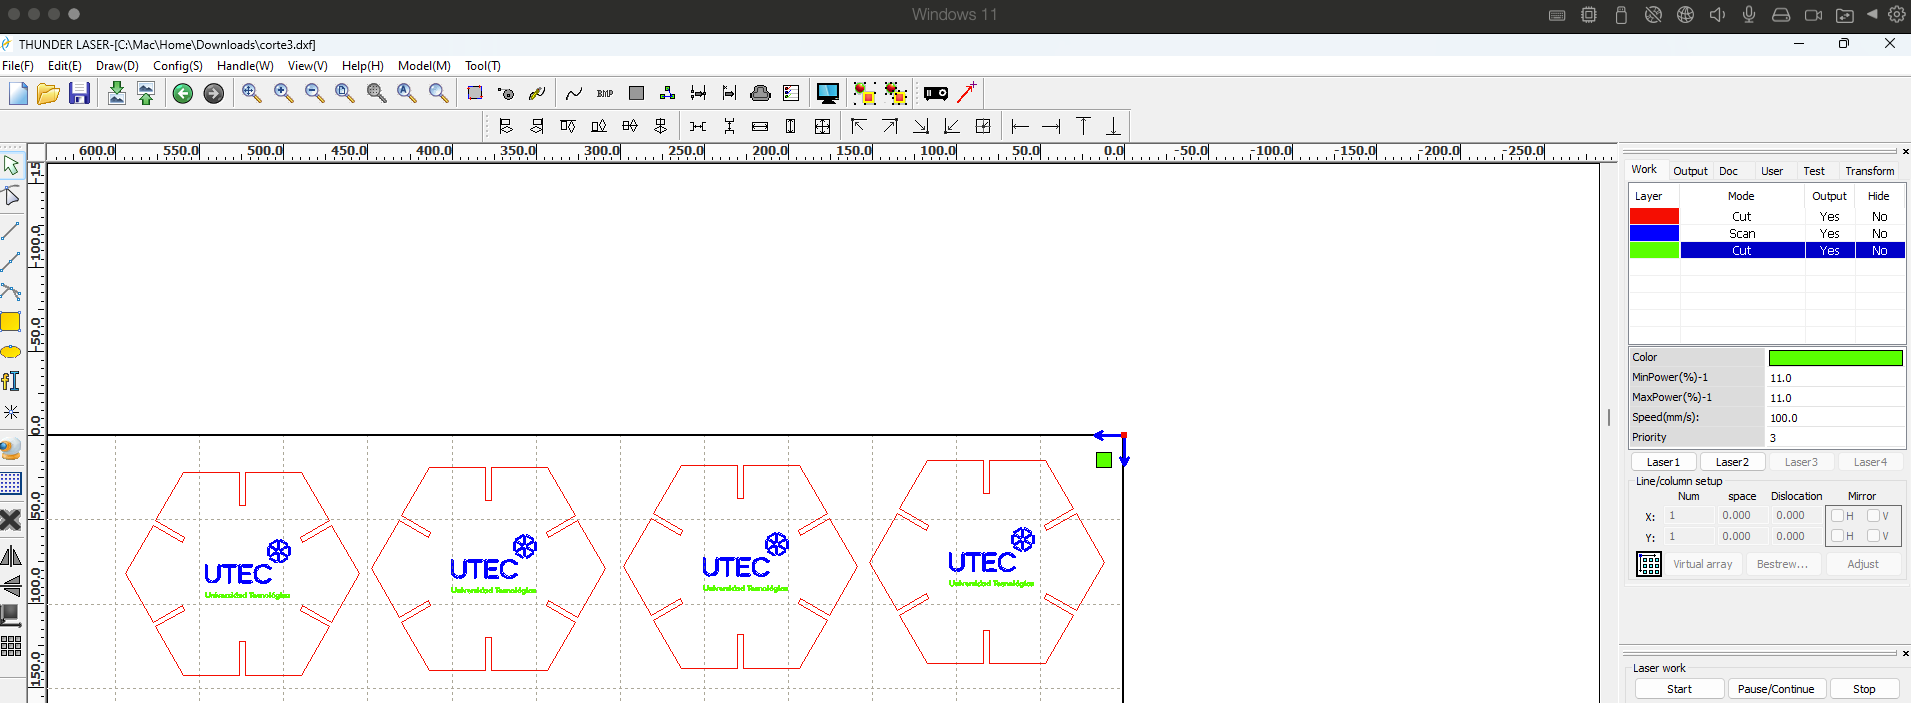The height and width of the screenshot is (703, 1911).
Task: Click the Redo gray forward arrow
Action: pos(213,93)
